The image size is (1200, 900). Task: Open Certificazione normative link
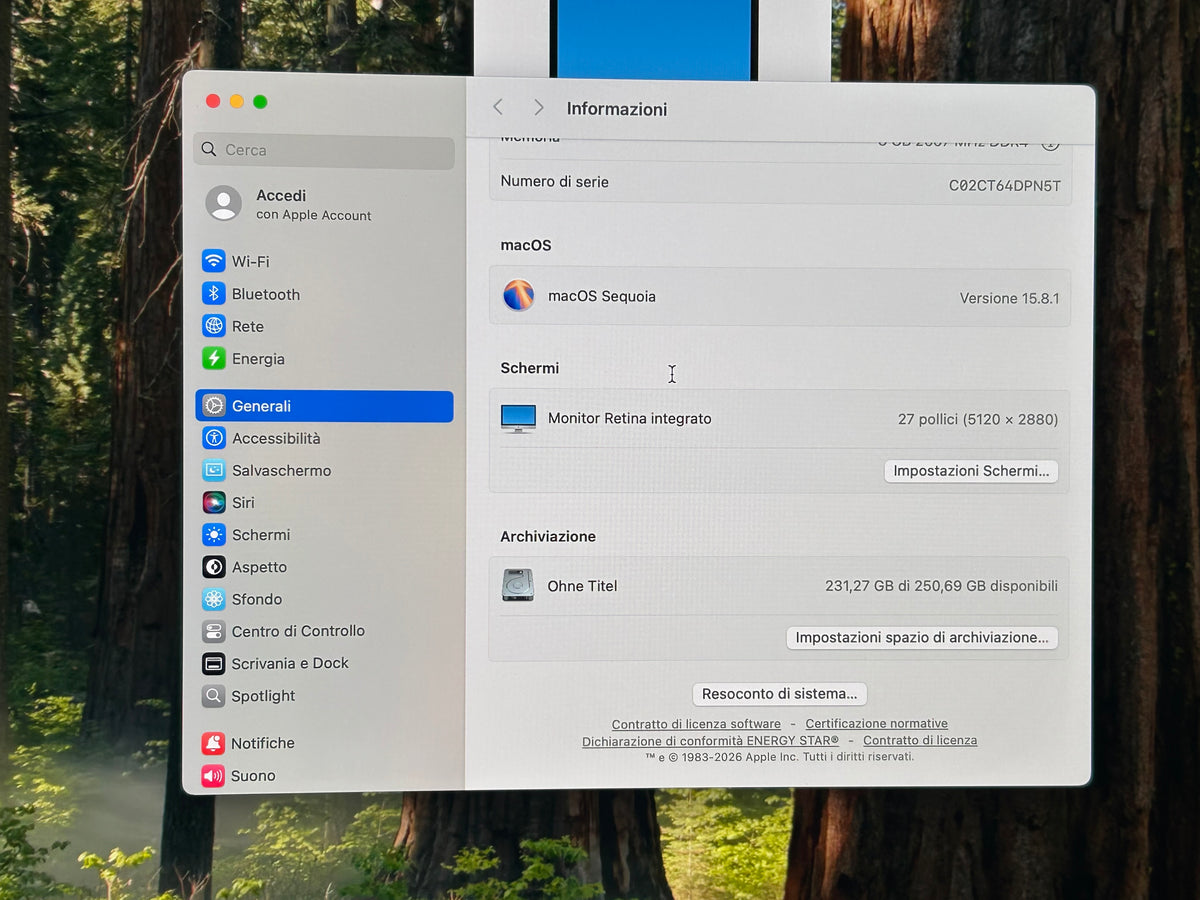877,724
